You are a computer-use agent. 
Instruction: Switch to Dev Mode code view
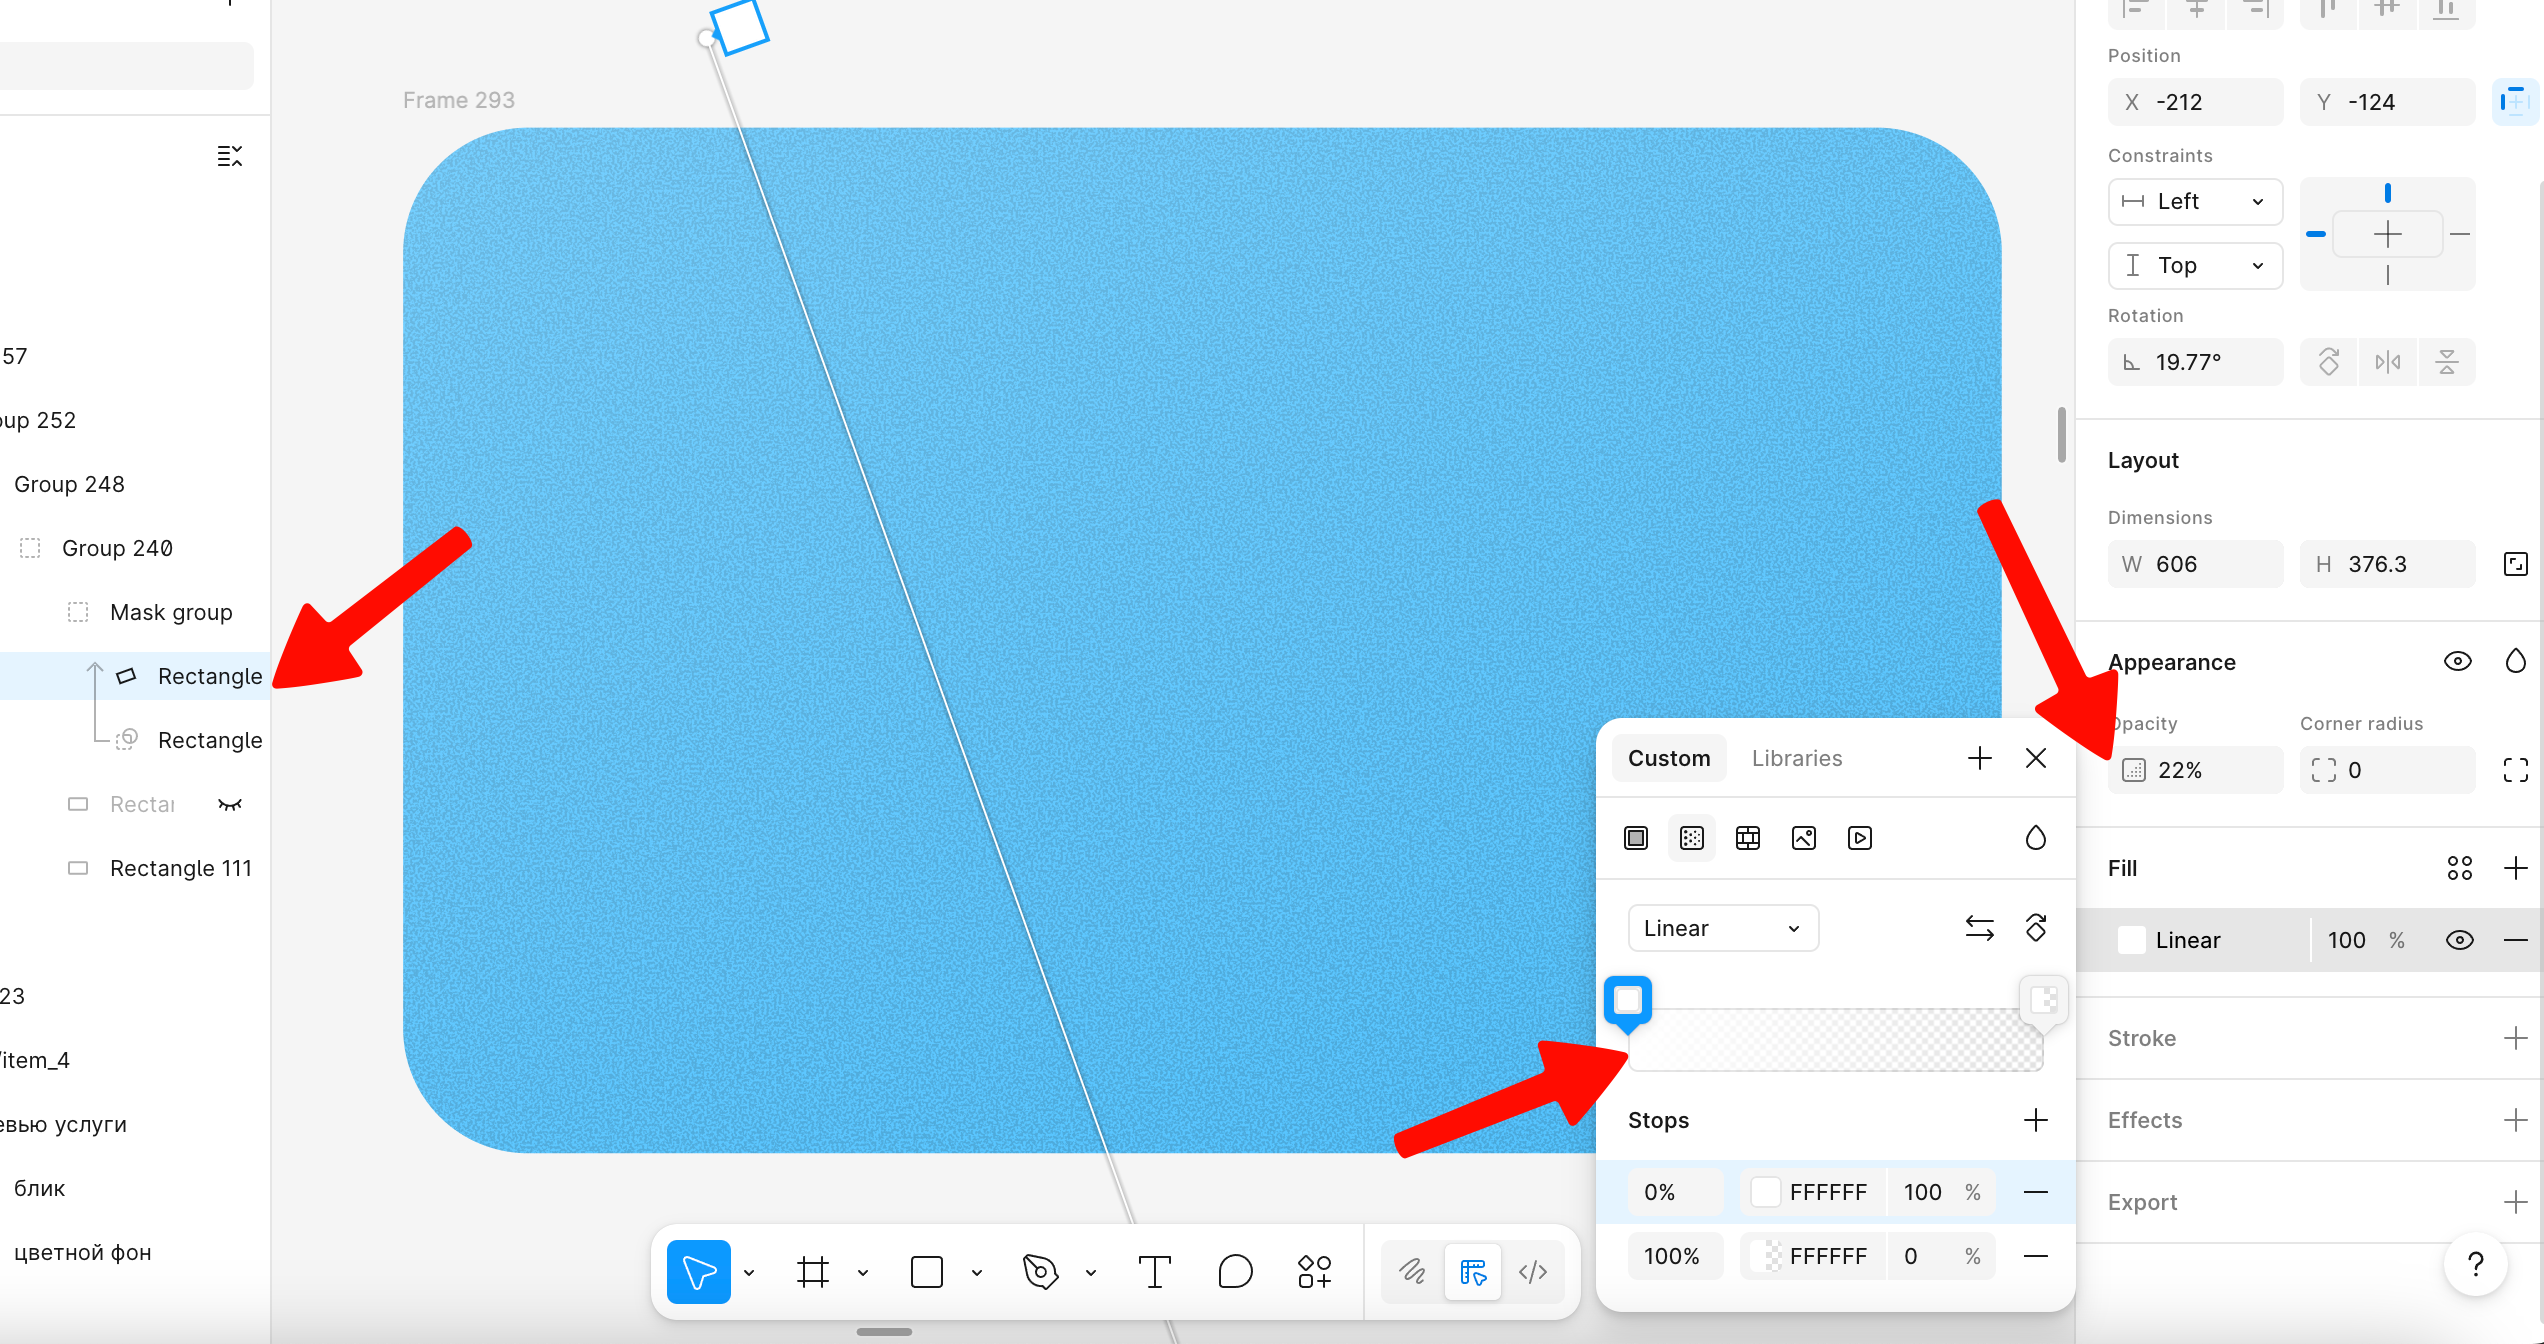[1533, 1272]
